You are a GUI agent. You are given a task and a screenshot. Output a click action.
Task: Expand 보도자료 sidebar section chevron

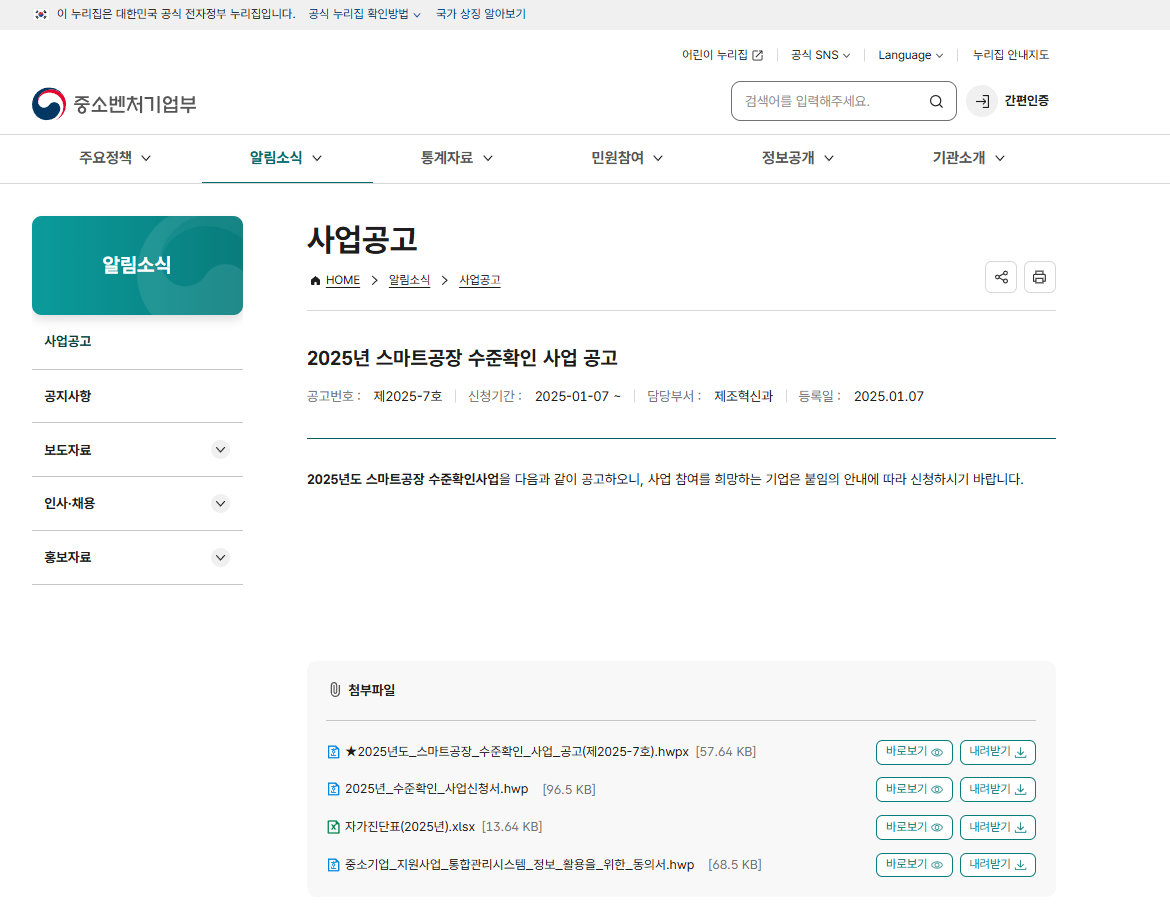click(x=220, y=450)
